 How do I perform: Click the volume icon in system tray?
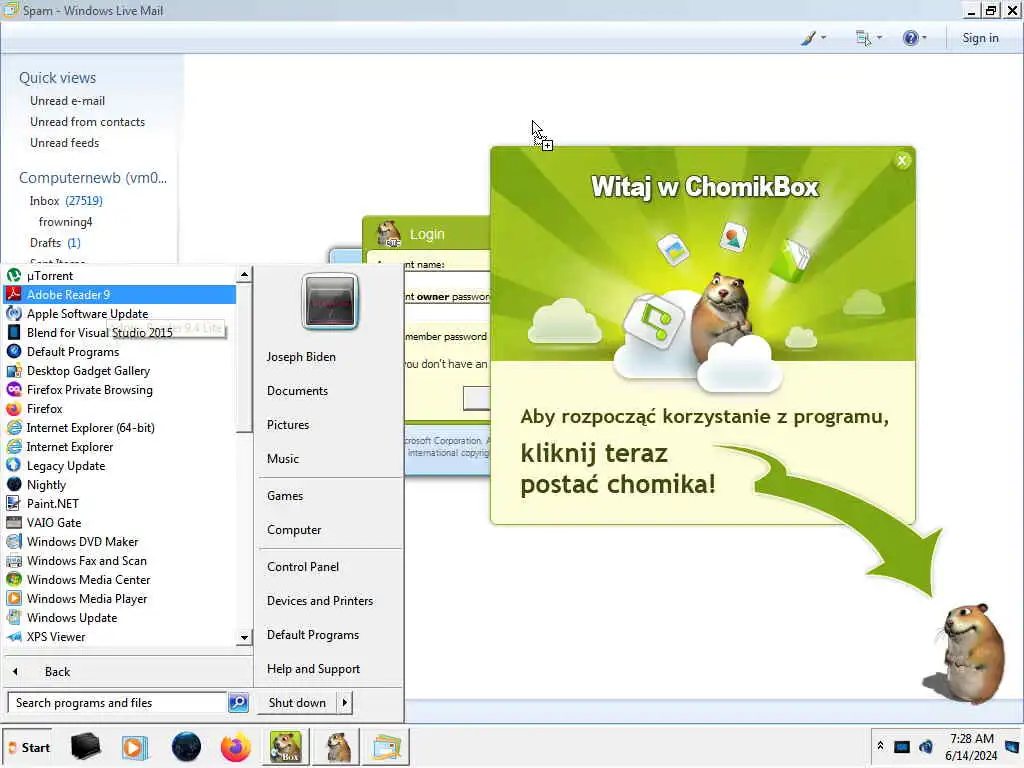coord(925,747)
